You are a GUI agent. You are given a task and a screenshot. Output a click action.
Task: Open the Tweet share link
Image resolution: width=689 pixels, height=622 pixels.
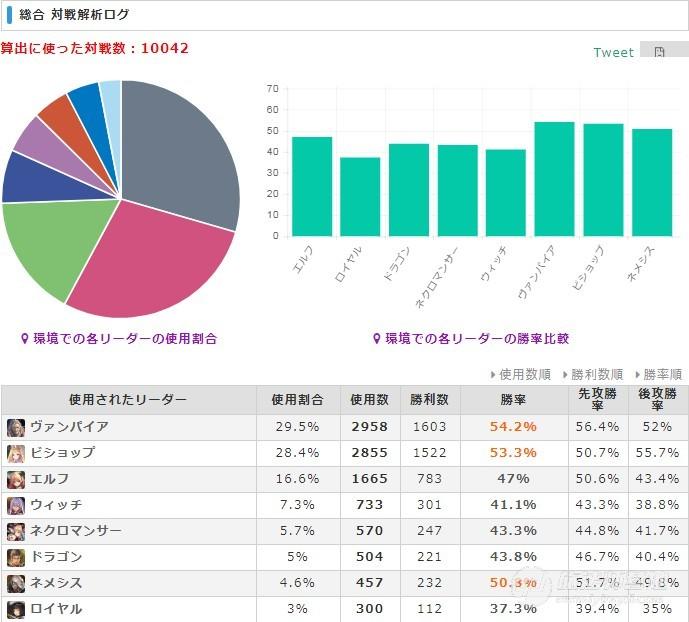[613, 52]
